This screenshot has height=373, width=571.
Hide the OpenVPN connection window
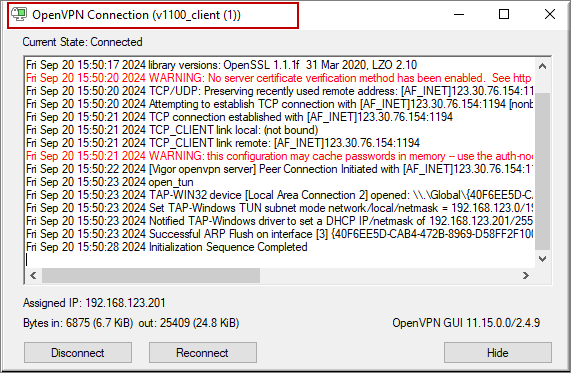(497, 352)
